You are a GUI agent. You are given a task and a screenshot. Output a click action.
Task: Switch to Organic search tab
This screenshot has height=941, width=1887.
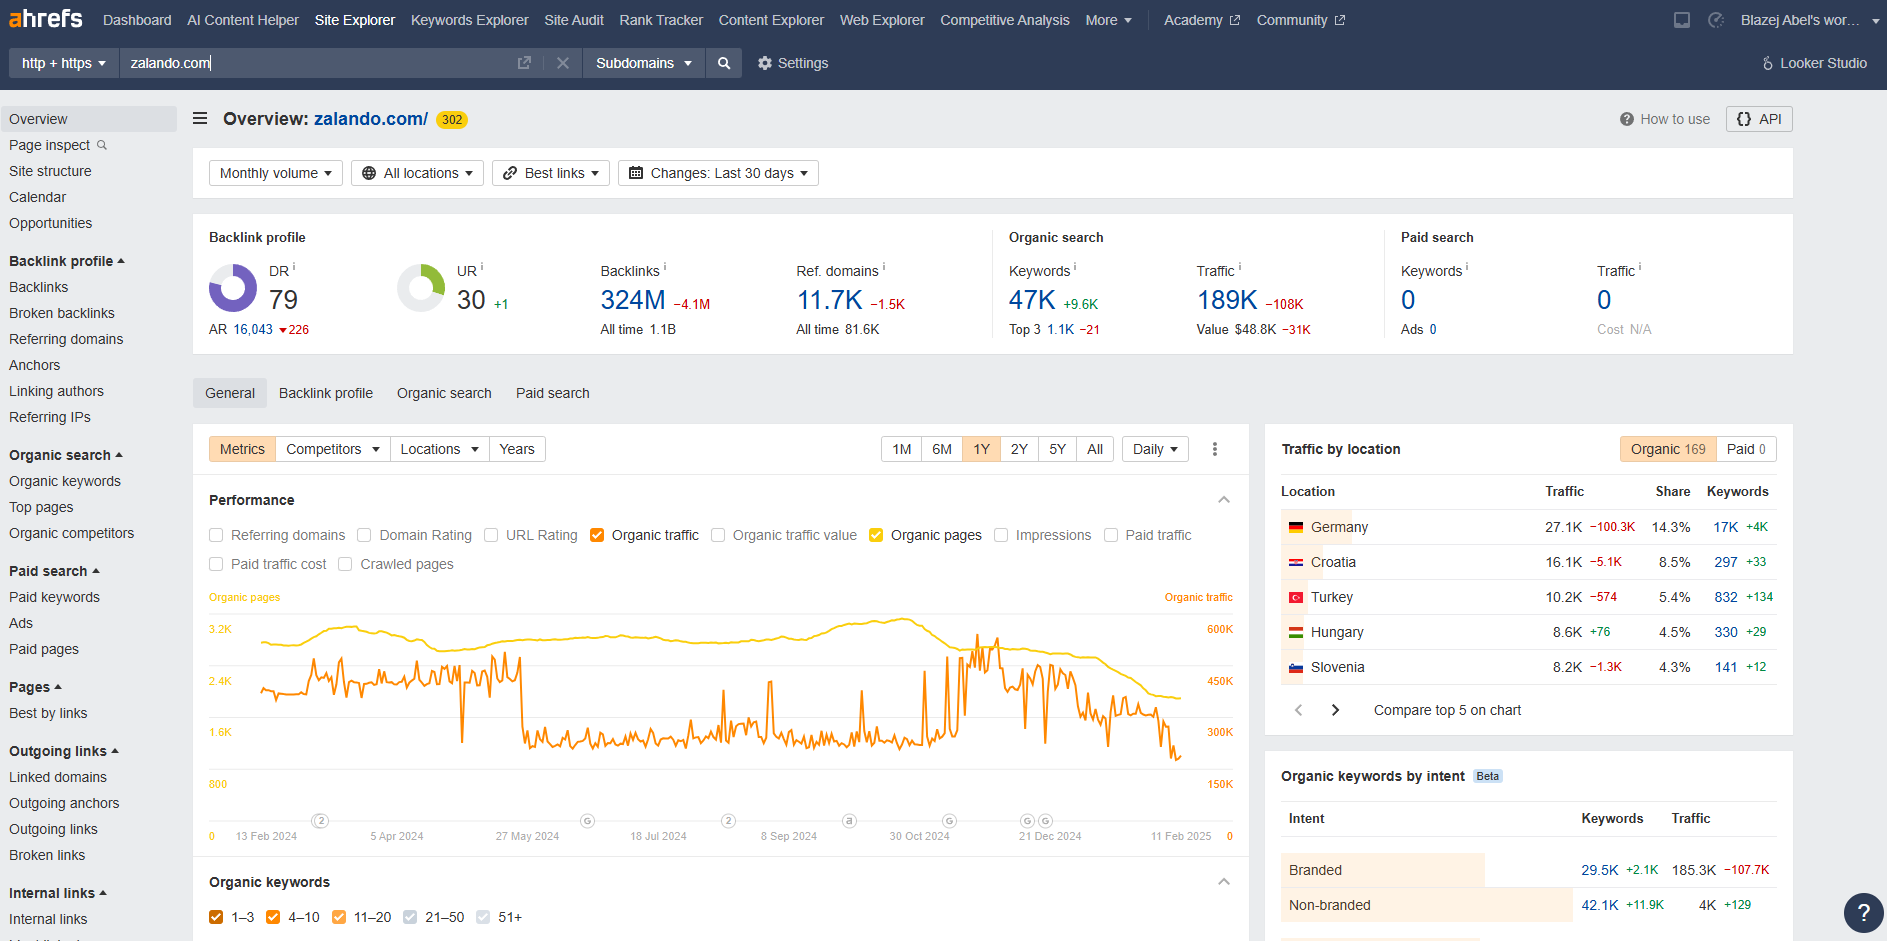point(444,393)
